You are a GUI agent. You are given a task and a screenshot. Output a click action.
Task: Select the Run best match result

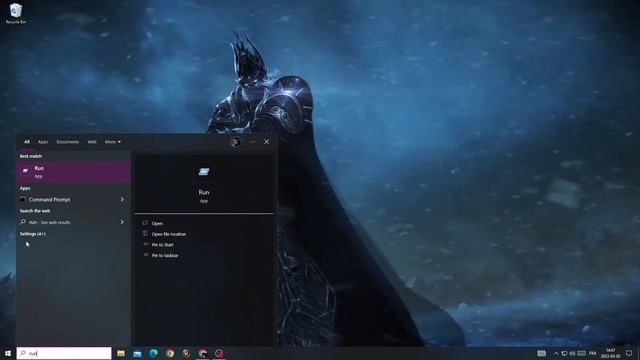coord(73,172)
